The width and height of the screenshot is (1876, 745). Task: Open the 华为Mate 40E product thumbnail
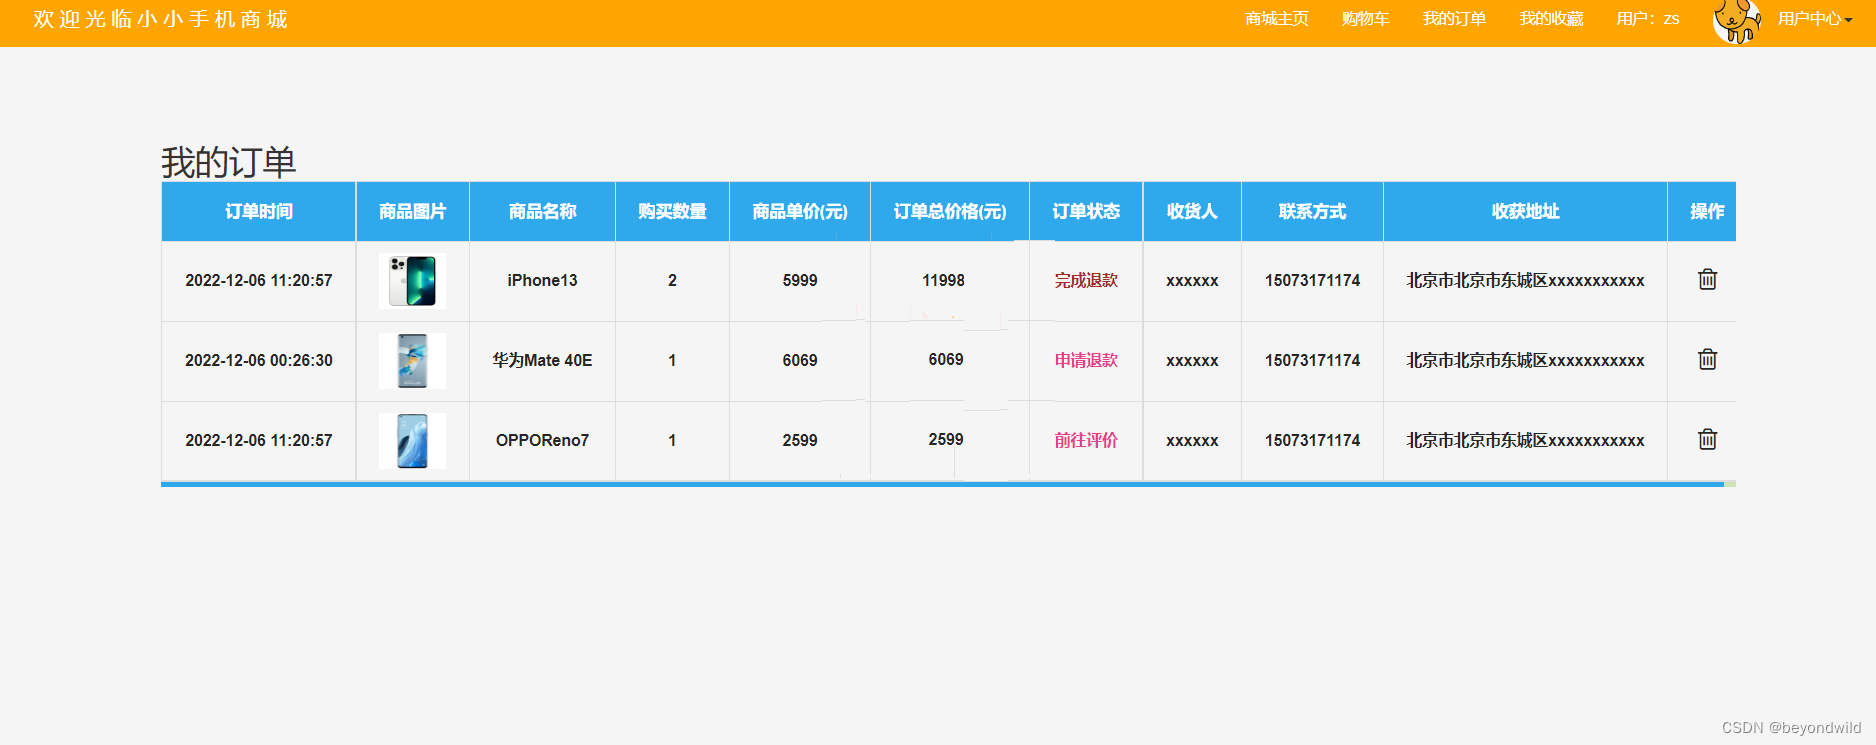pyautogui.click(x=412, y=361)
